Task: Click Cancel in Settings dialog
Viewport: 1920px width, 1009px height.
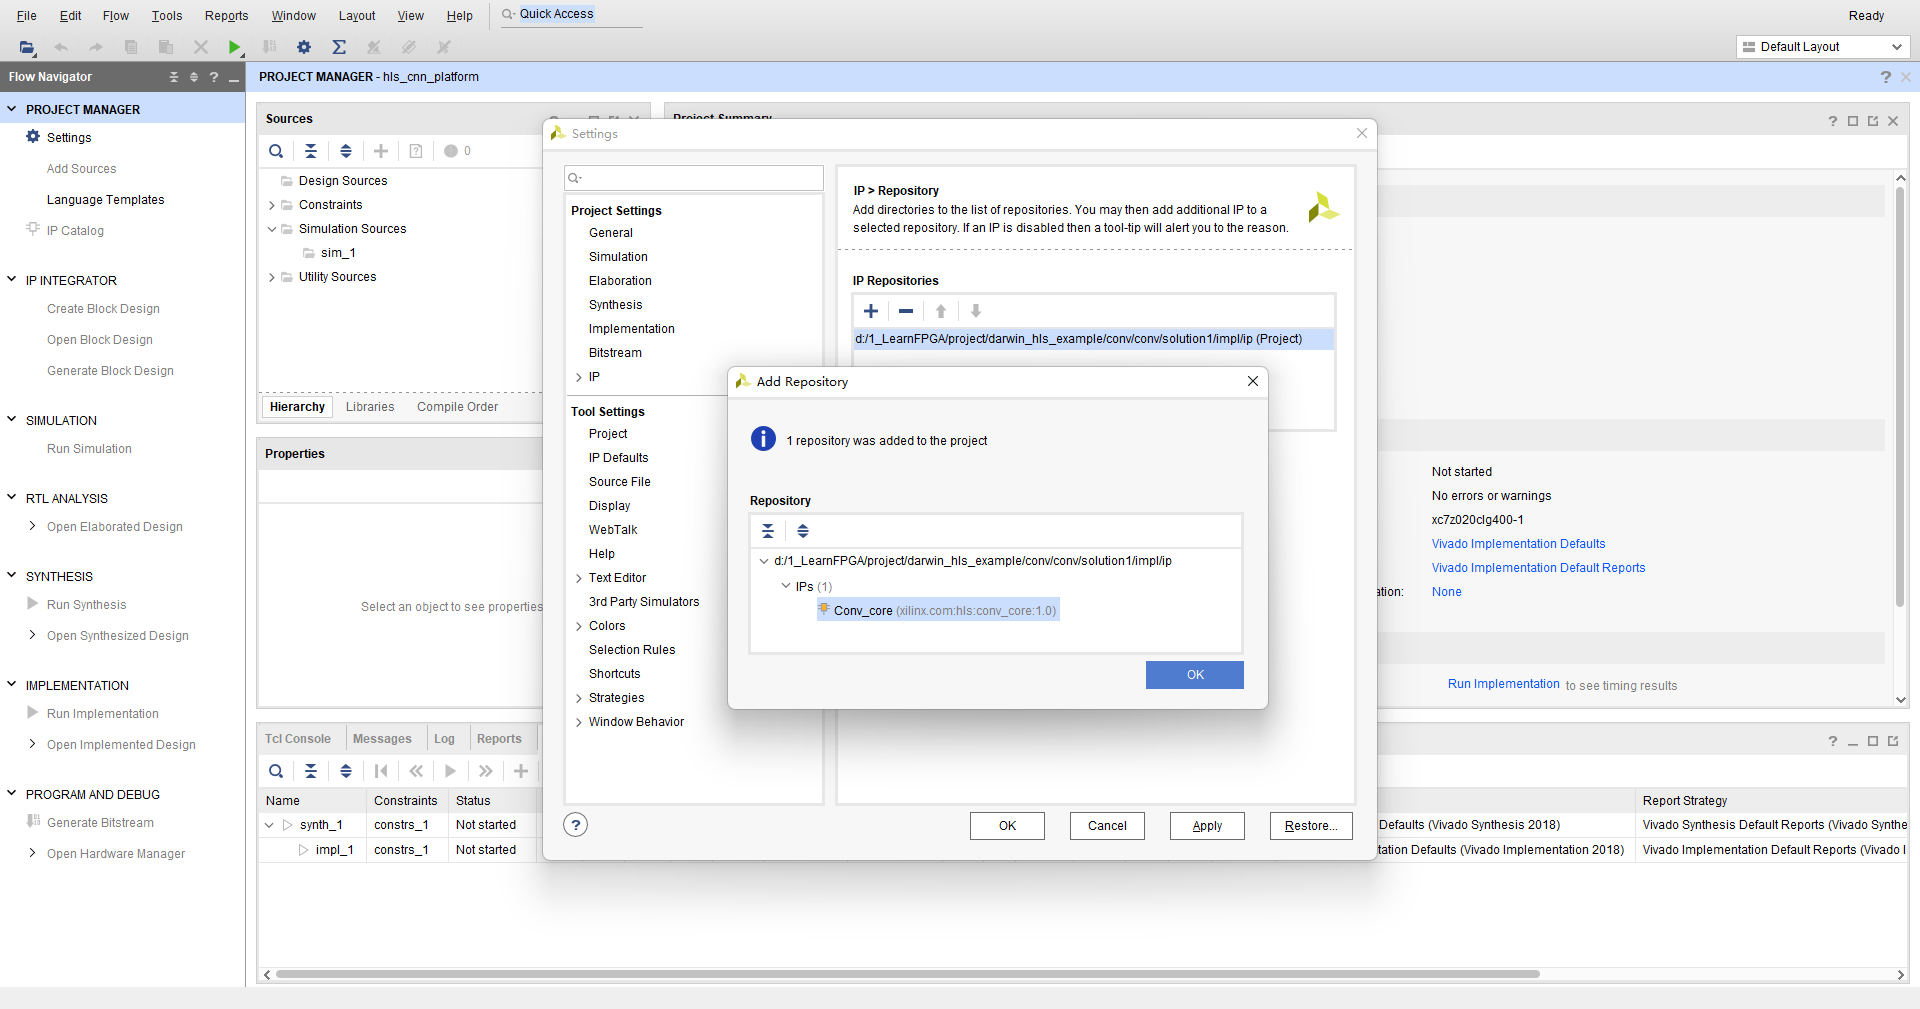Action: pyautogui.click(x=1107, y=826)
